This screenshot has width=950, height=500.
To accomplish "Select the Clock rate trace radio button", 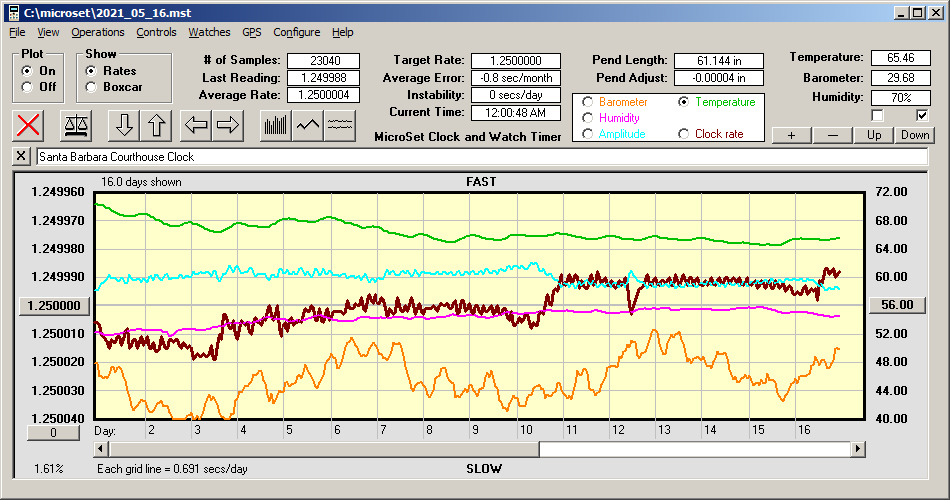I will (x=683, y=134).
